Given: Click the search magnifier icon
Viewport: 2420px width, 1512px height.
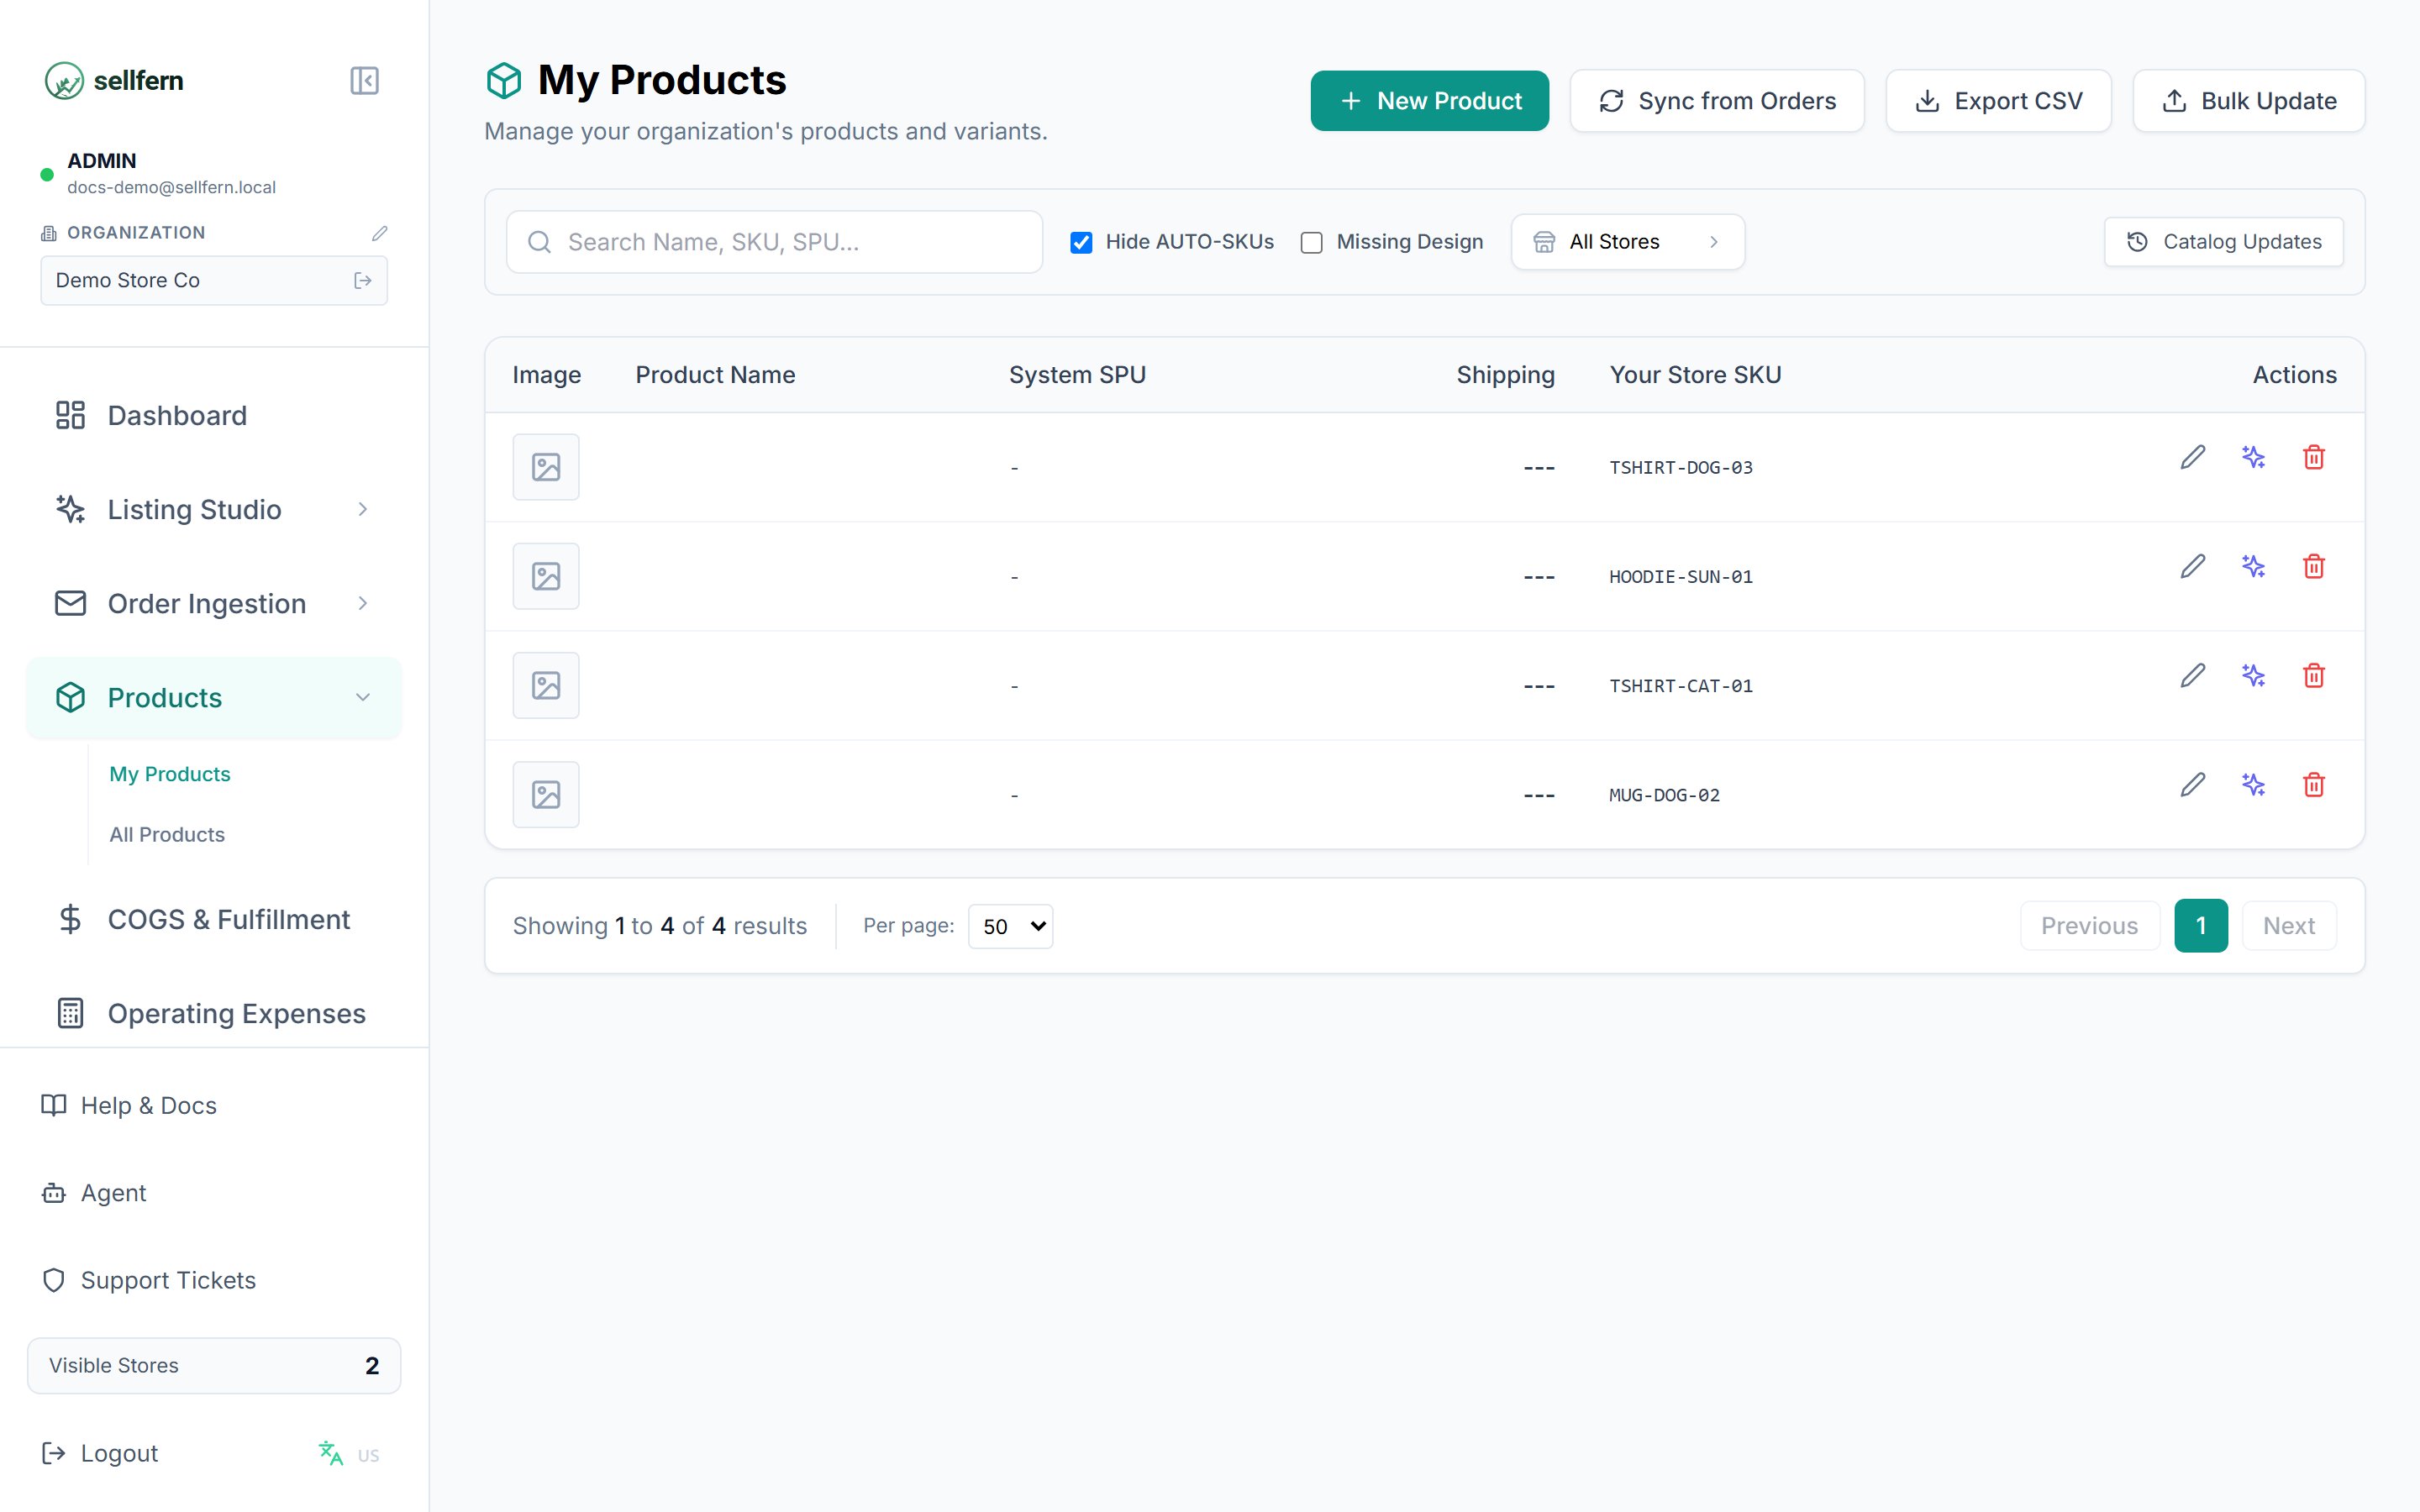Looking at the screenshot, I should (x=539, y=242).
